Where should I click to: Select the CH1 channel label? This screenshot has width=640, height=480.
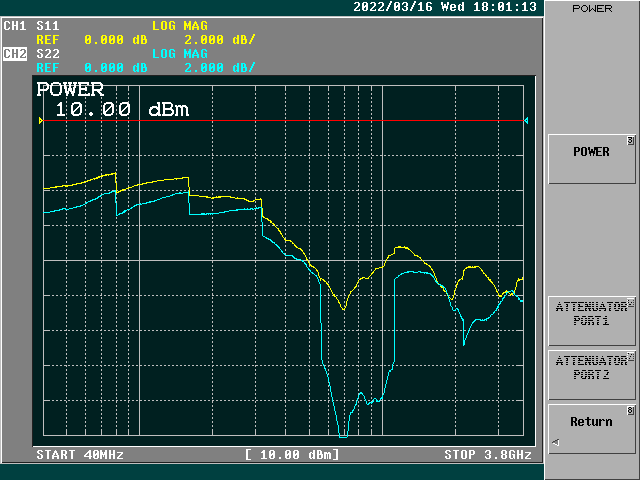(15, 26)
